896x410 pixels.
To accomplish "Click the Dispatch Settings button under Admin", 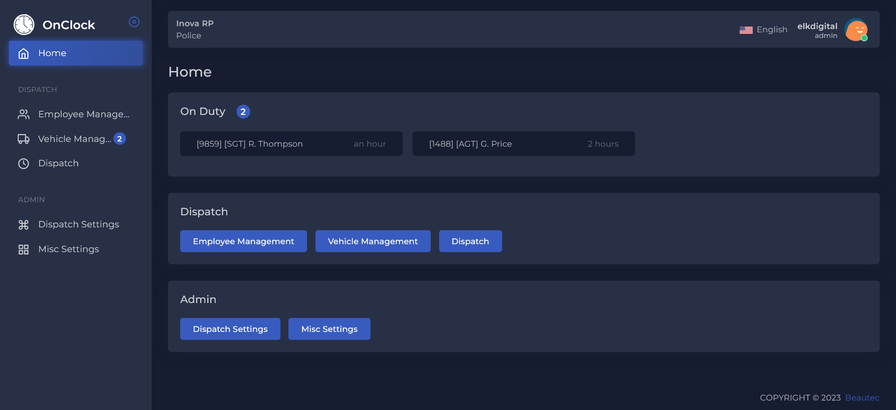I will click(x=230, y=329).
